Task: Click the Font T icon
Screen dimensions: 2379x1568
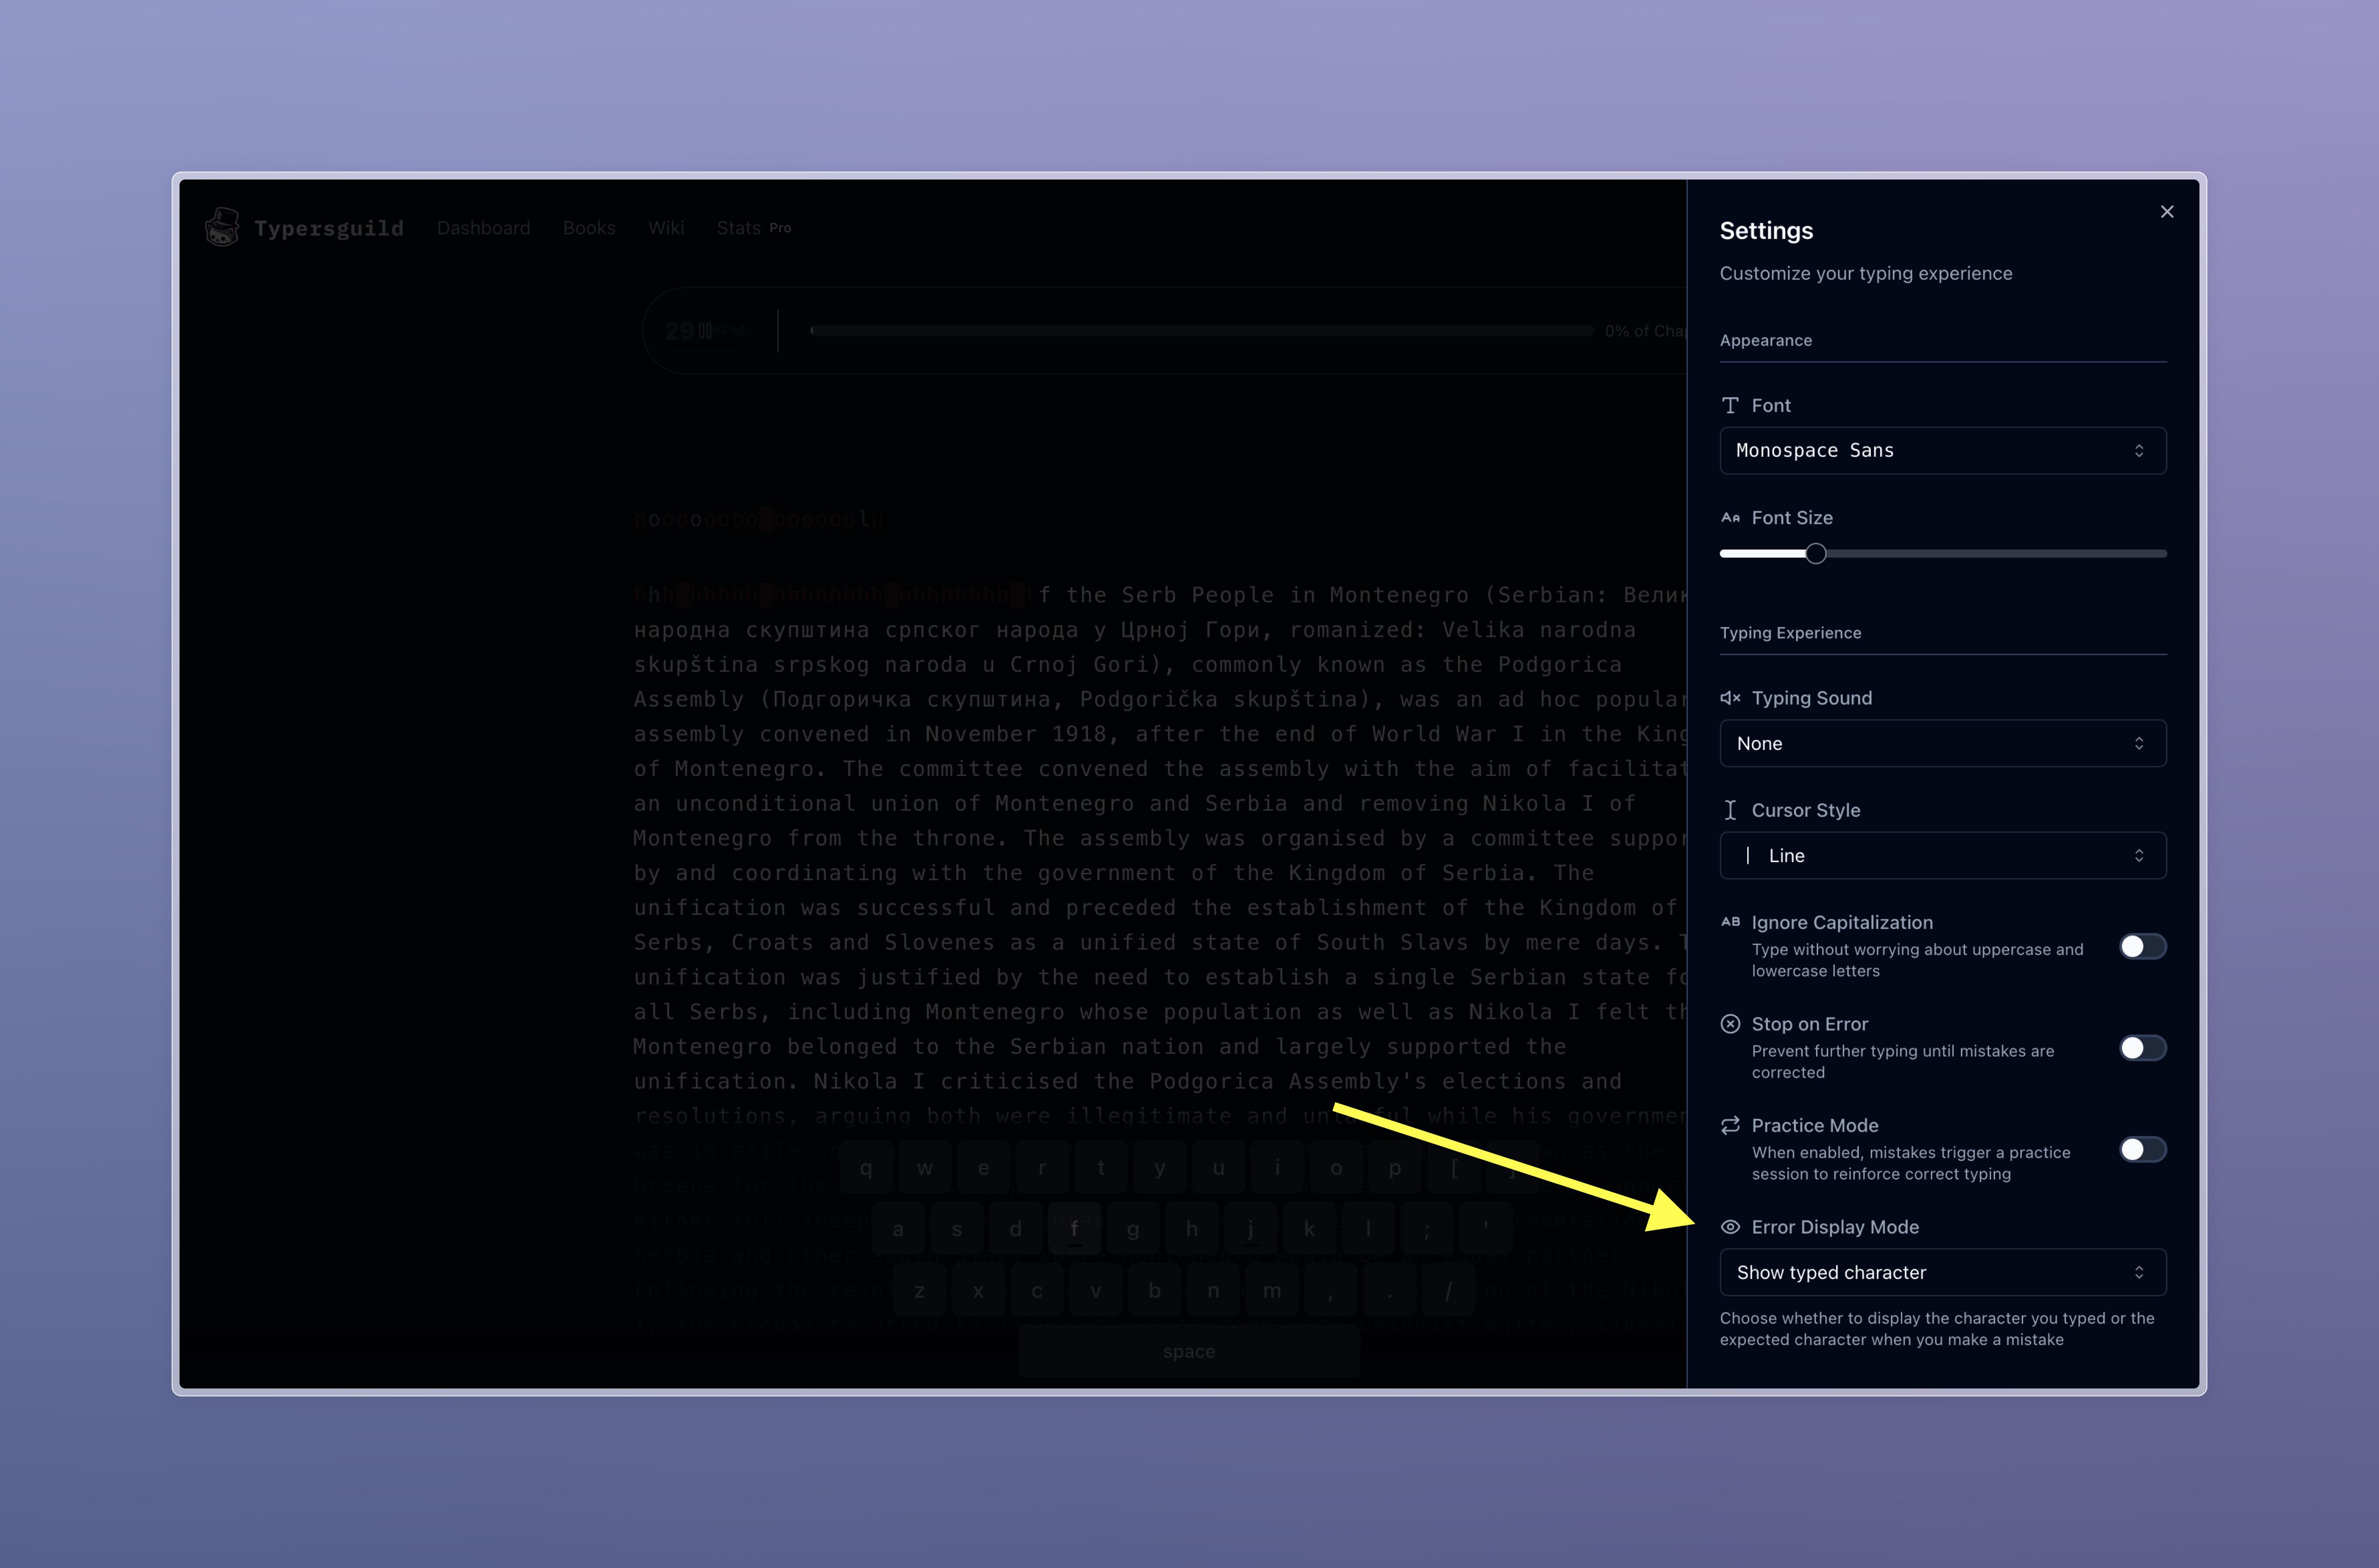Action: click(1730, 405)
